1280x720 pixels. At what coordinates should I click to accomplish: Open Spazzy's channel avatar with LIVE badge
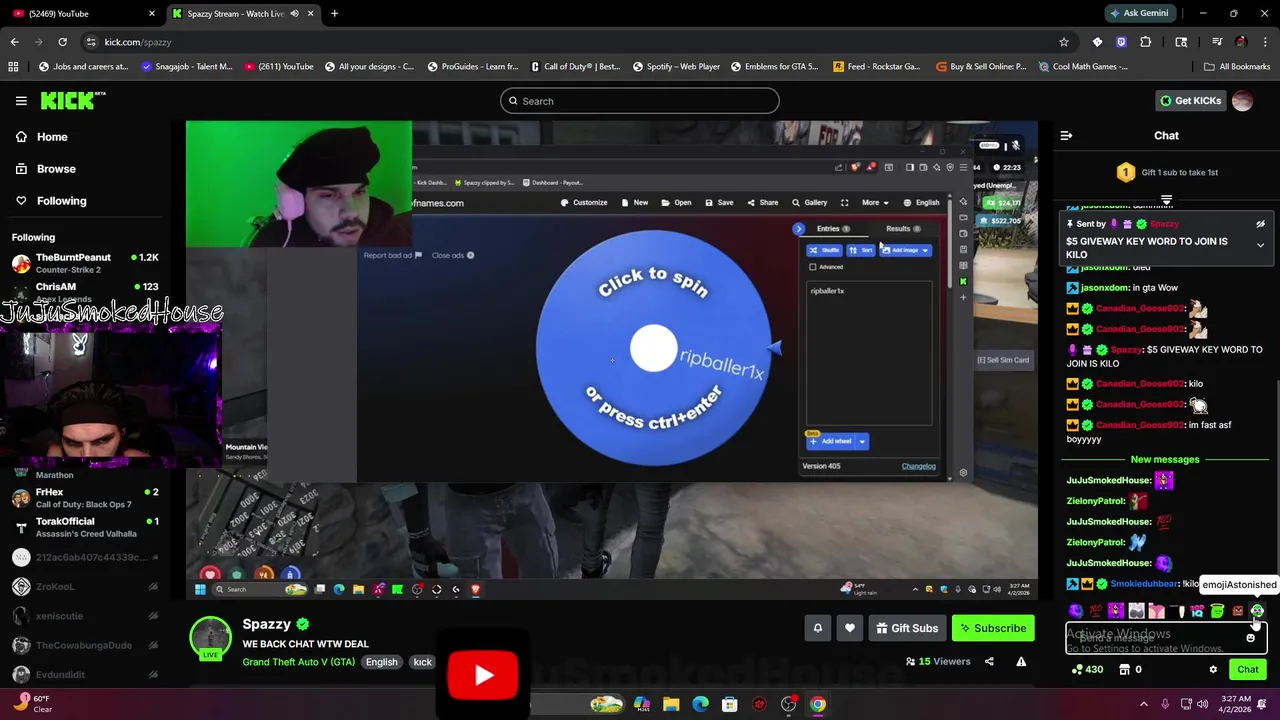coord(211,639)
